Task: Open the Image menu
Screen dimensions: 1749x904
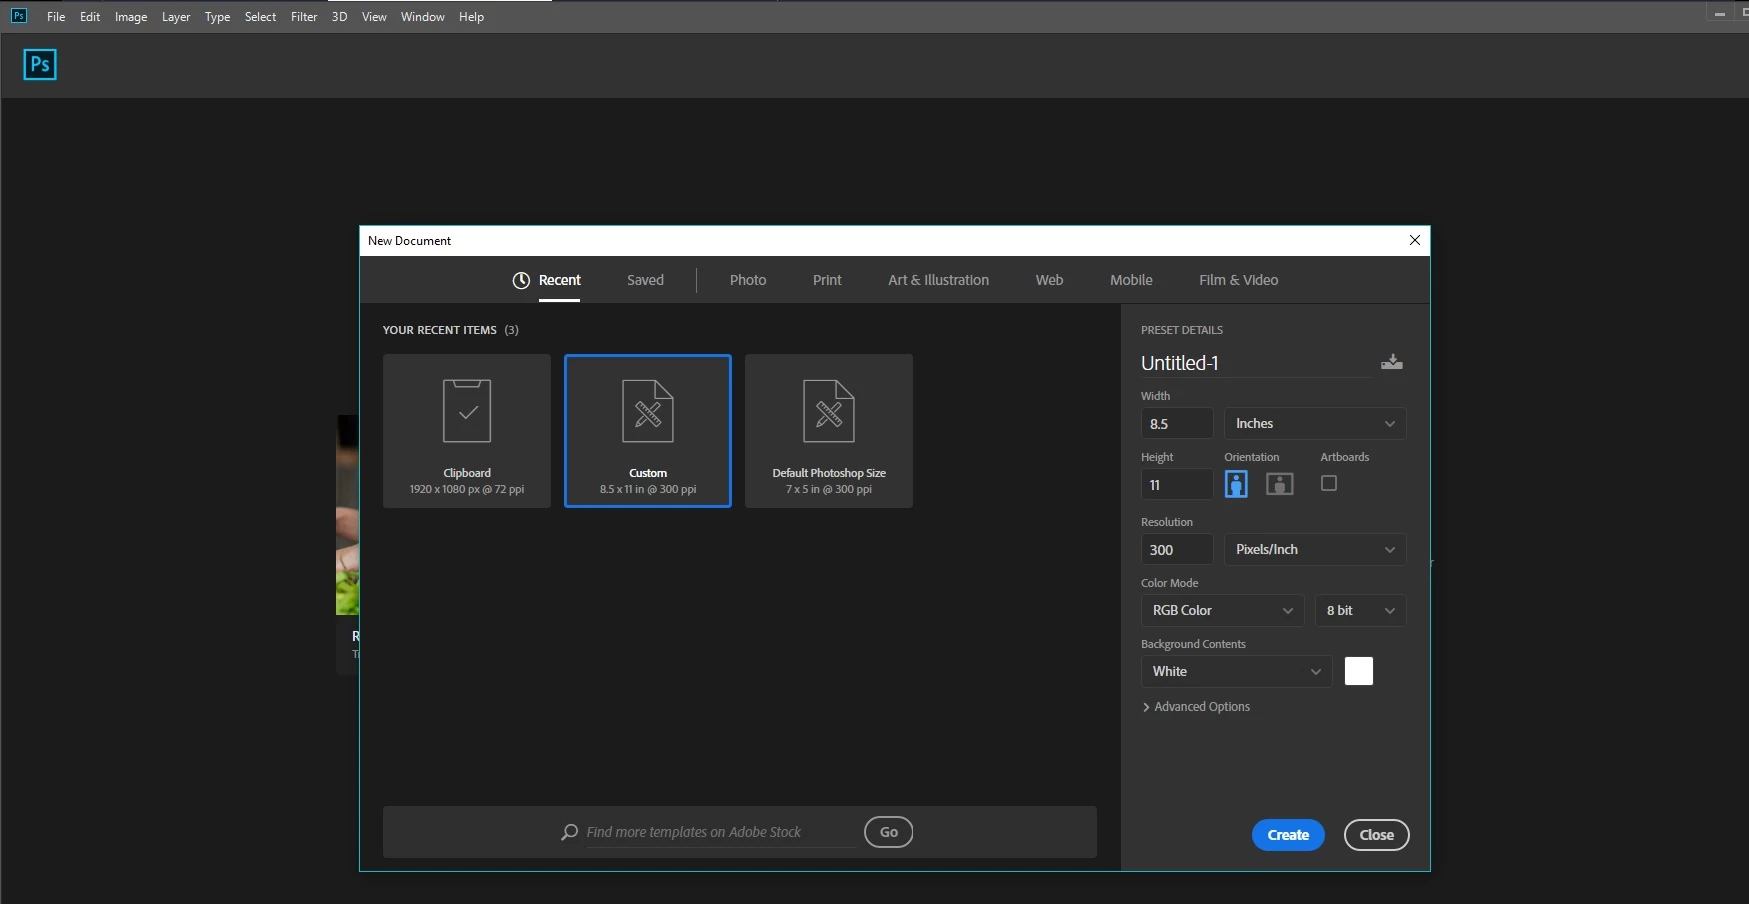Action: 131,17
